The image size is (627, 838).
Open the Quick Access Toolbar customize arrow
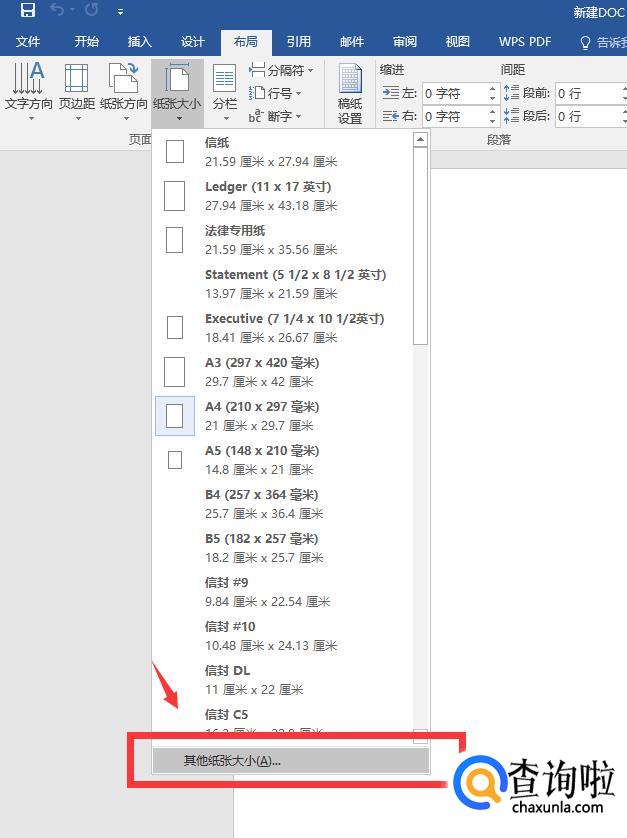[120, 11]
